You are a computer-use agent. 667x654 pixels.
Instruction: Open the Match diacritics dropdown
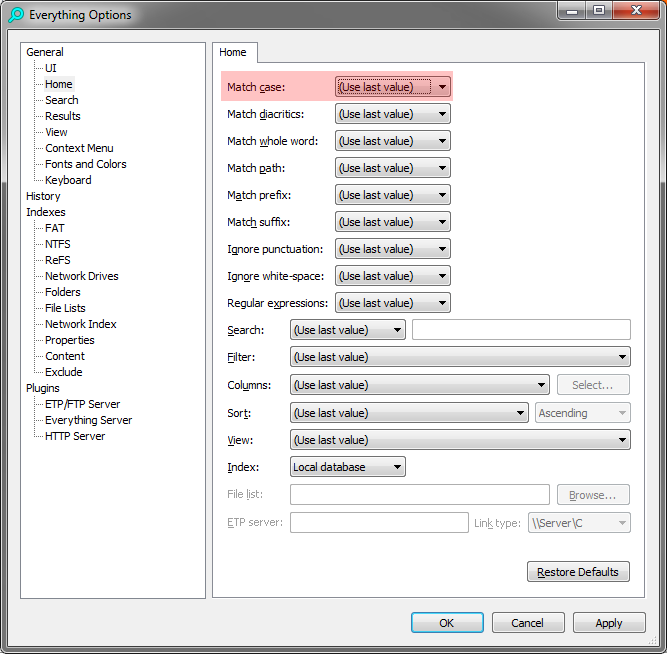[x=393, y=114]
